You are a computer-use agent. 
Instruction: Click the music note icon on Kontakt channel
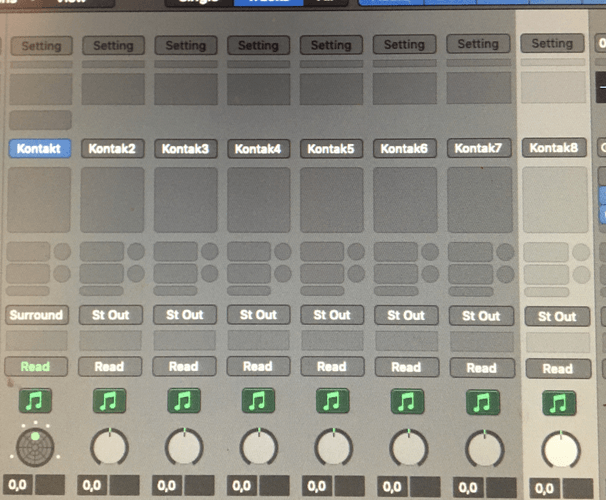pyautogui.click(x=35, y=400)
